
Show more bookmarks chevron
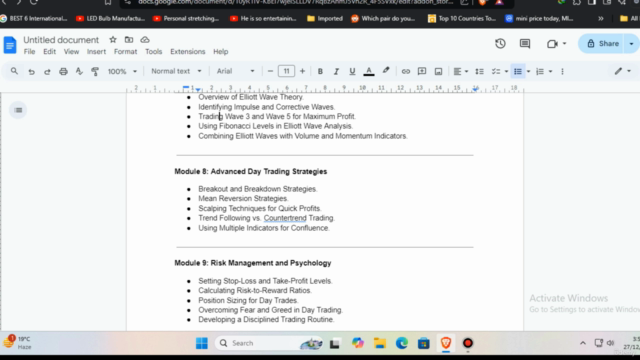click(601, 18)
